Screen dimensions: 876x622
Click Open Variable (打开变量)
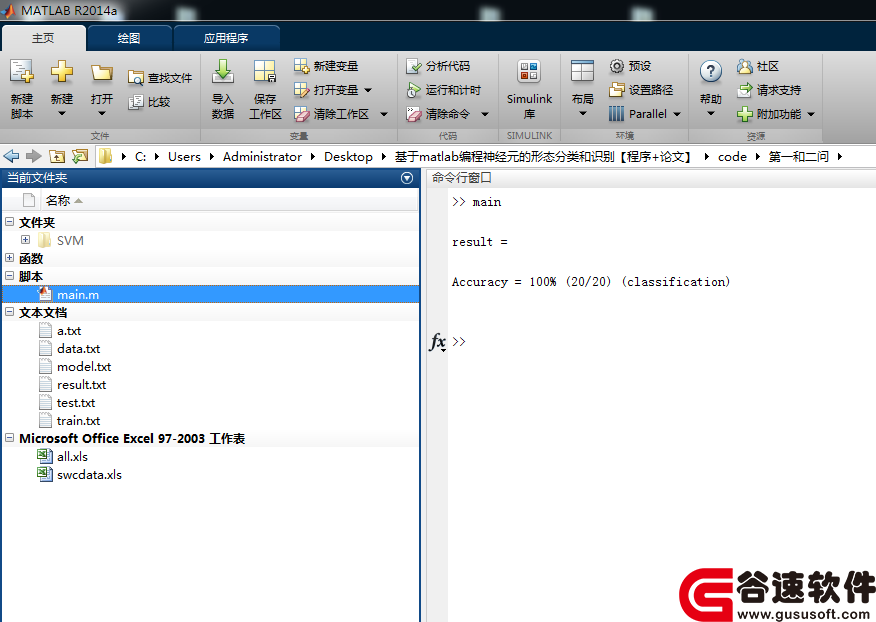(326, 90)
